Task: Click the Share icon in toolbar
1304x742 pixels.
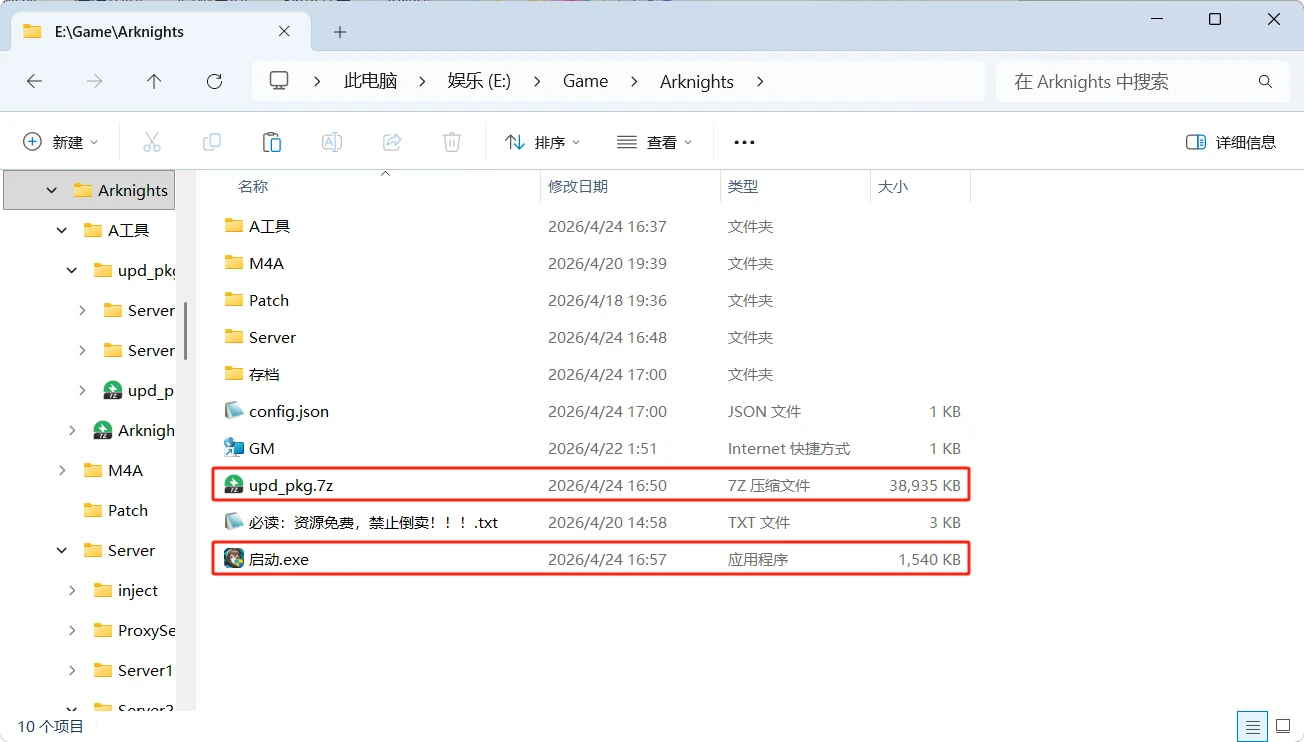Action: 392,142
